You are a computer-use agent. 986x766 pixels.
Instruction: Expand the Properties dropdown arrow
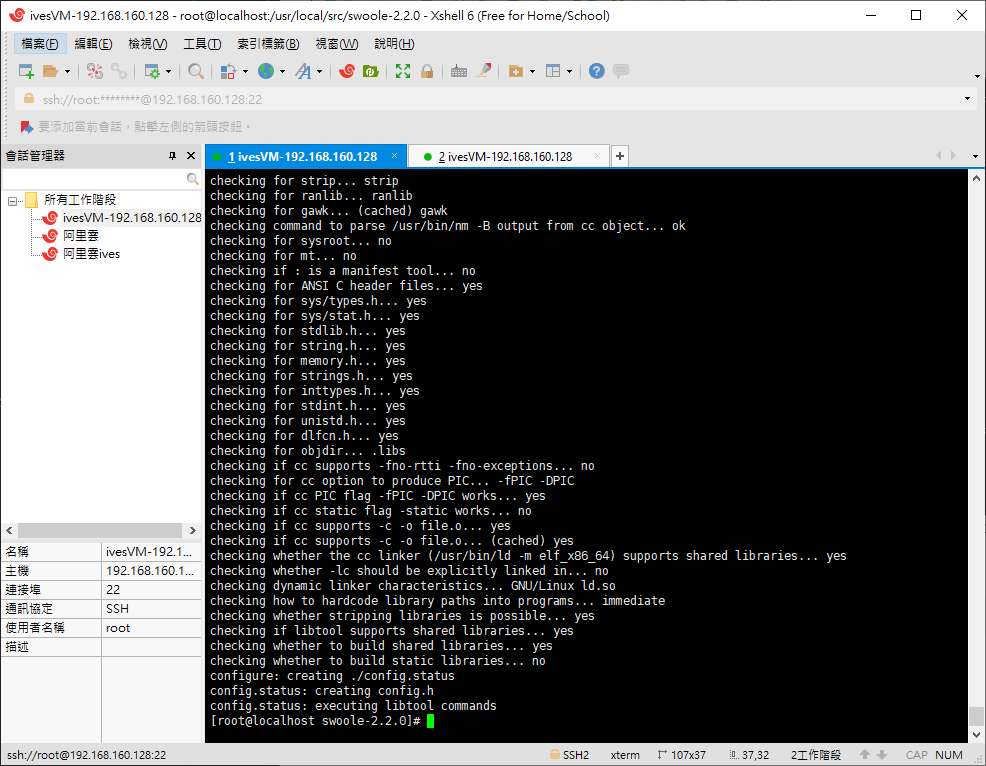[x=168, y=72]
